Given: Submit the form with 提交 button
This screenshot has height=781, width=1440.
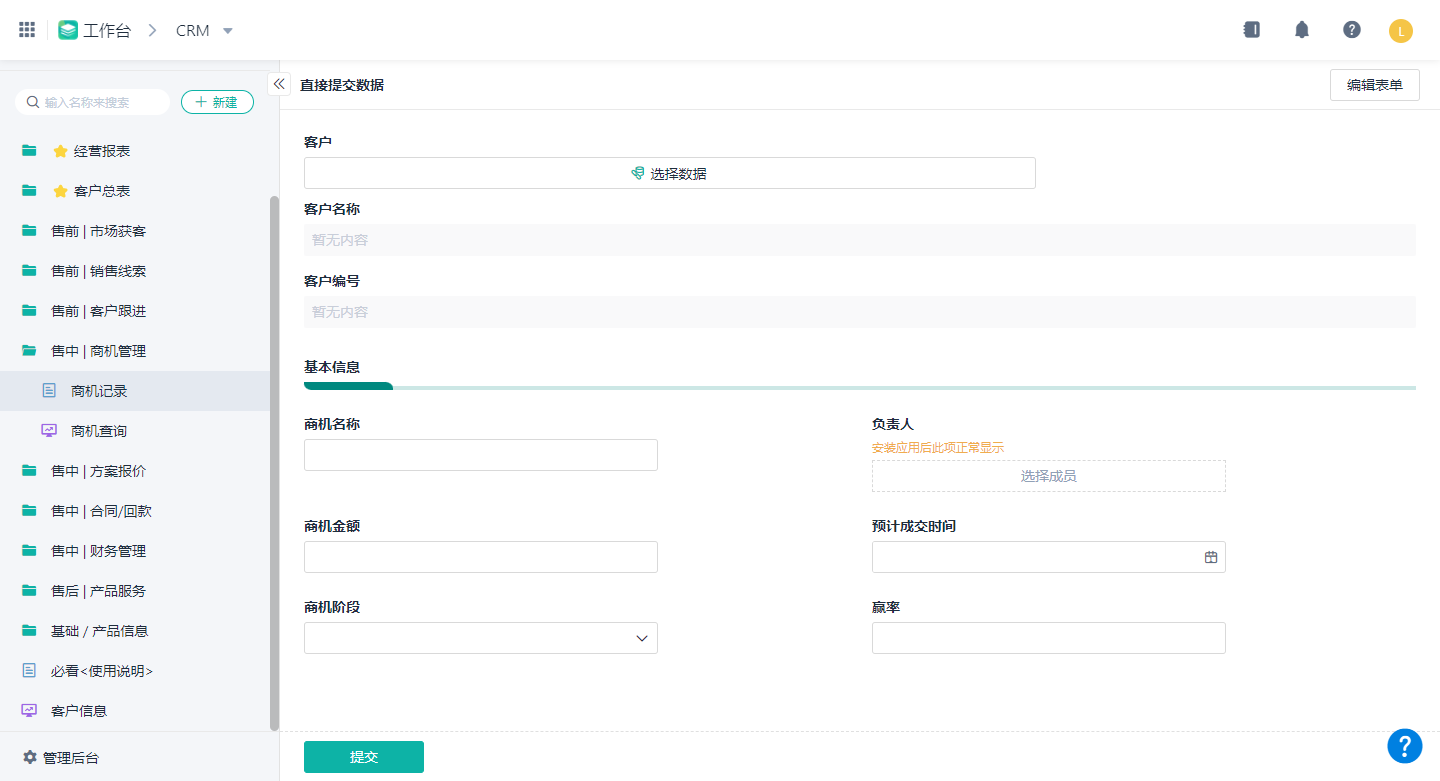Looking at the screenshot, I should pyautogui.click(x=364, y=757).
